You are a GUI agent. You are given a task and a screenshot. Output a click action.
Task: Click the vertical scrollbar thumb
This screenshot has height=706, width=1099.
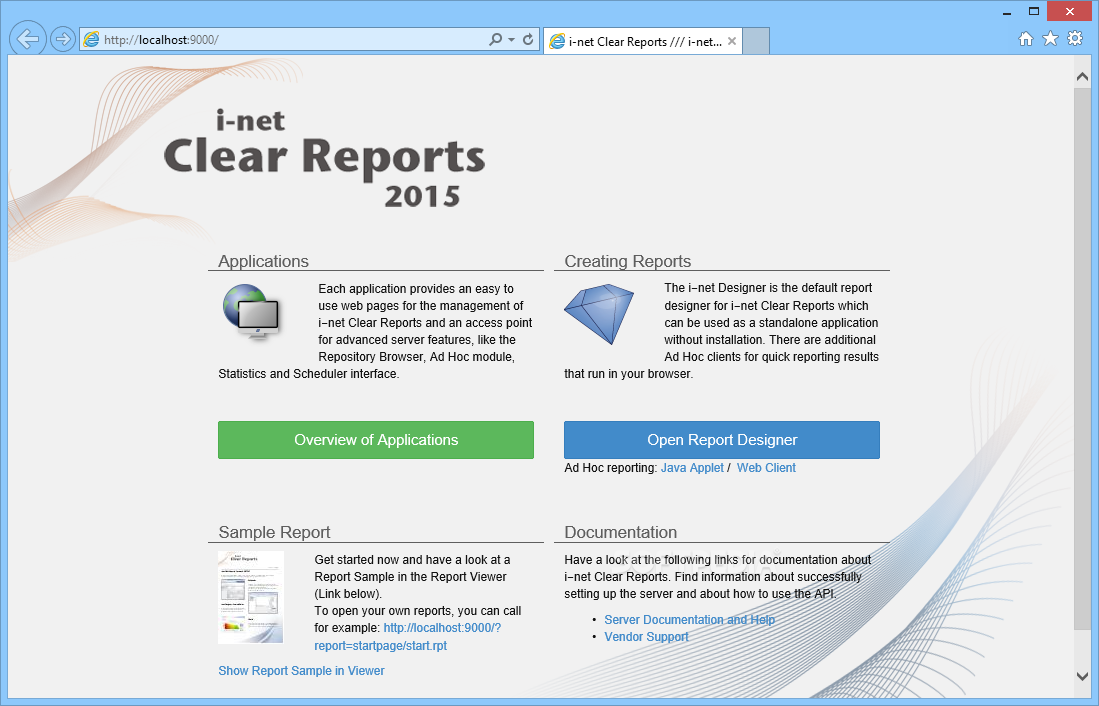(x=1082, y=359)
